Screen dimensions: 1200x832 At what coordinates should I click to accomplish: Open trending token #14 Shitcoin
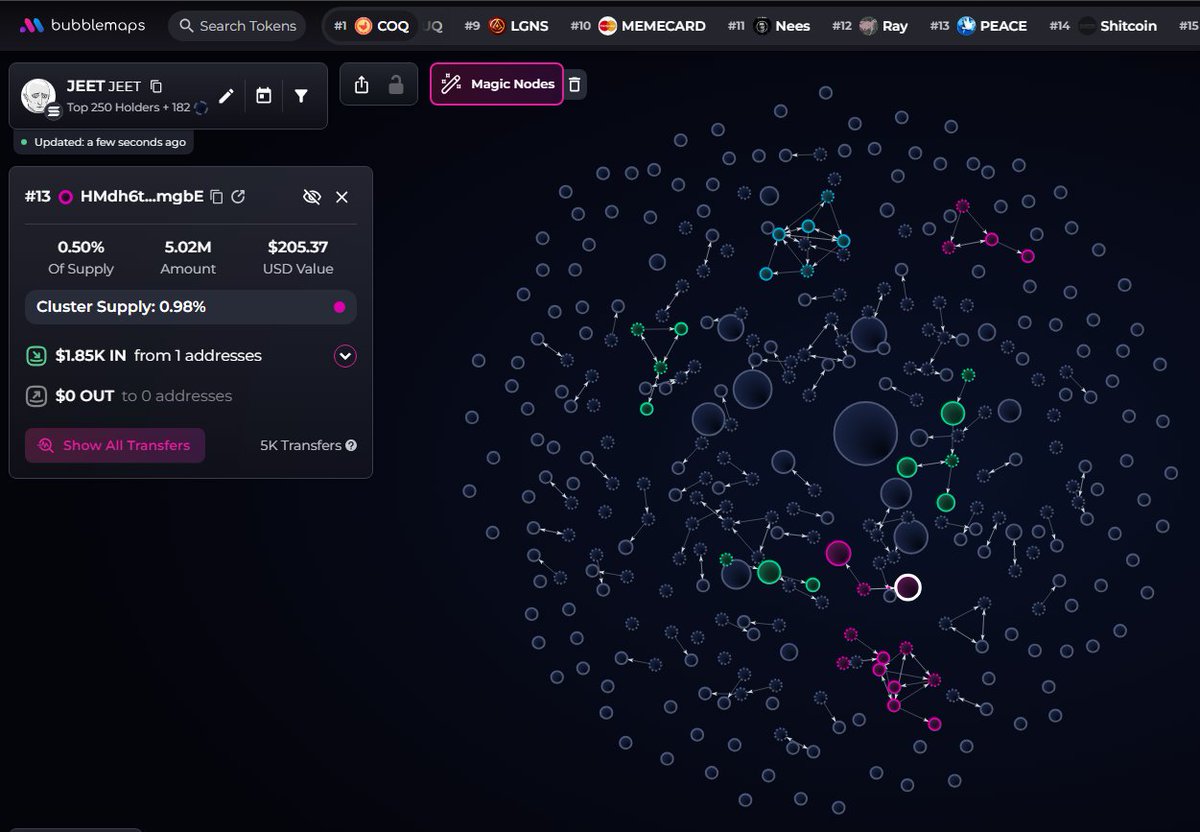click(1102, 26)
